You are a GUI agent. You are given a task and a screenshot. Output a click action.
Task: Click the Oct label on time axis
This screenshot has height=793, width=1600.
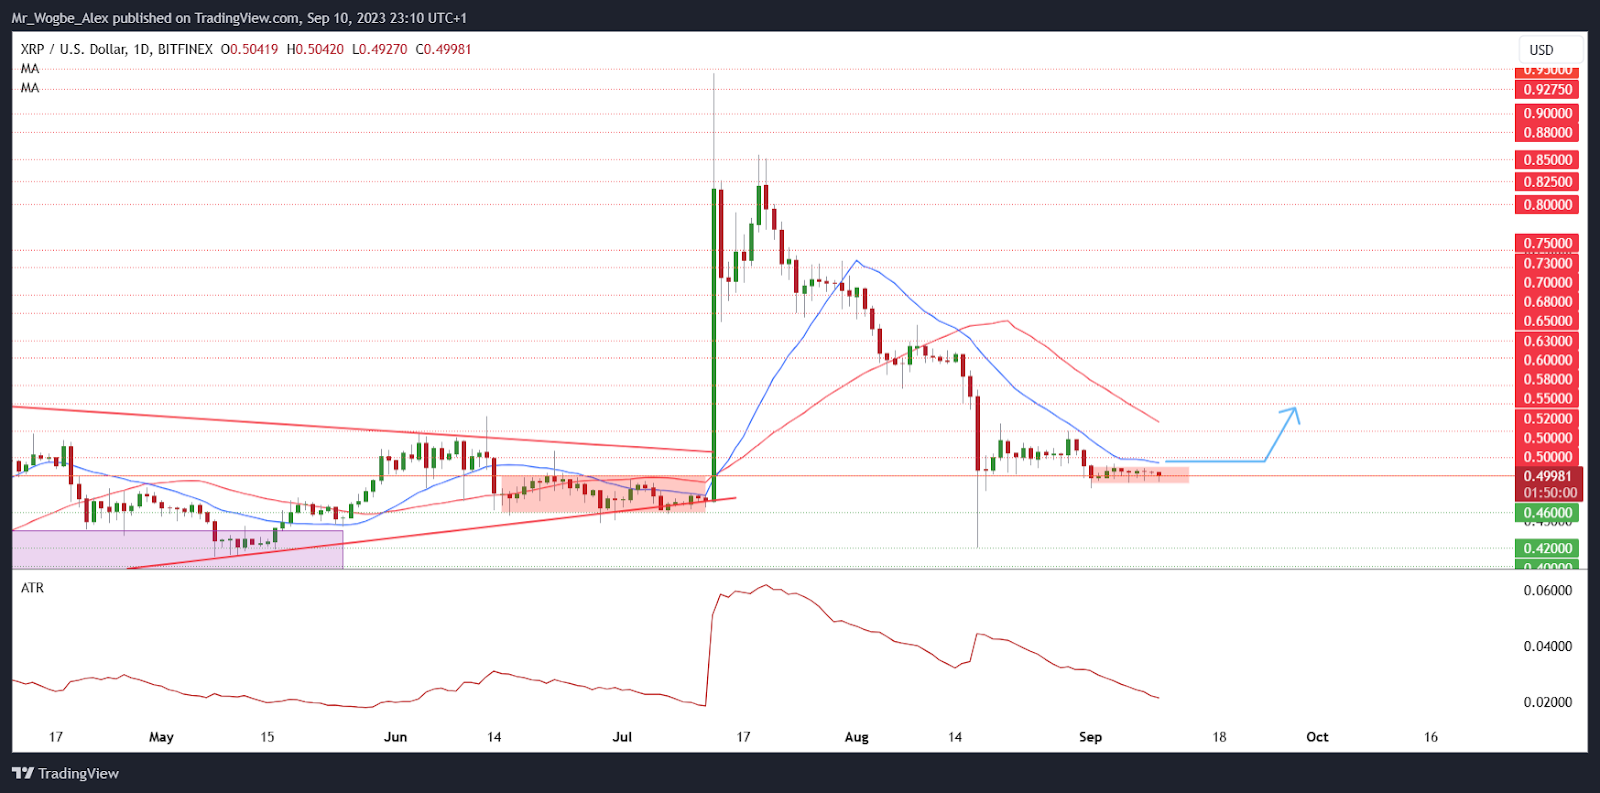pyautogui.click(x=1317, y=737)
